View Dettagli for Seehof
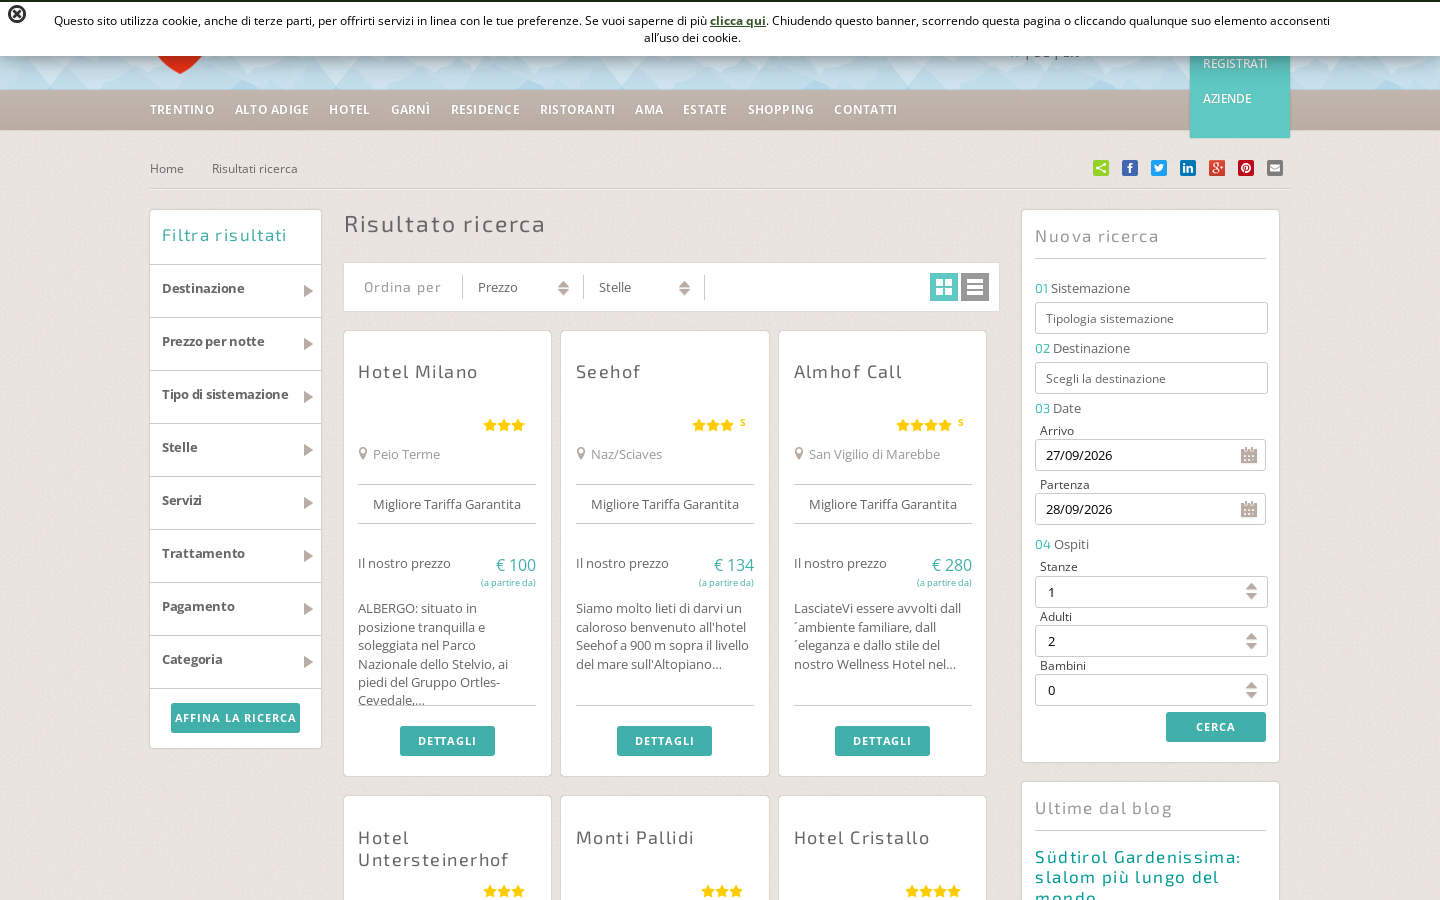 point(664,741)
